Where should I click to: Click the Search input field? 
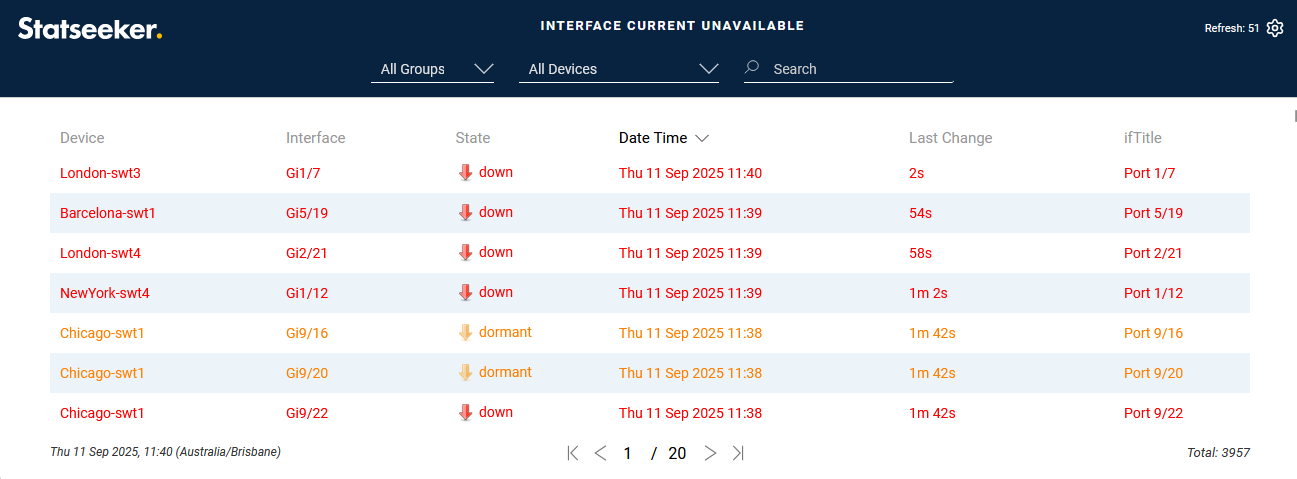[x=860, y=69]
